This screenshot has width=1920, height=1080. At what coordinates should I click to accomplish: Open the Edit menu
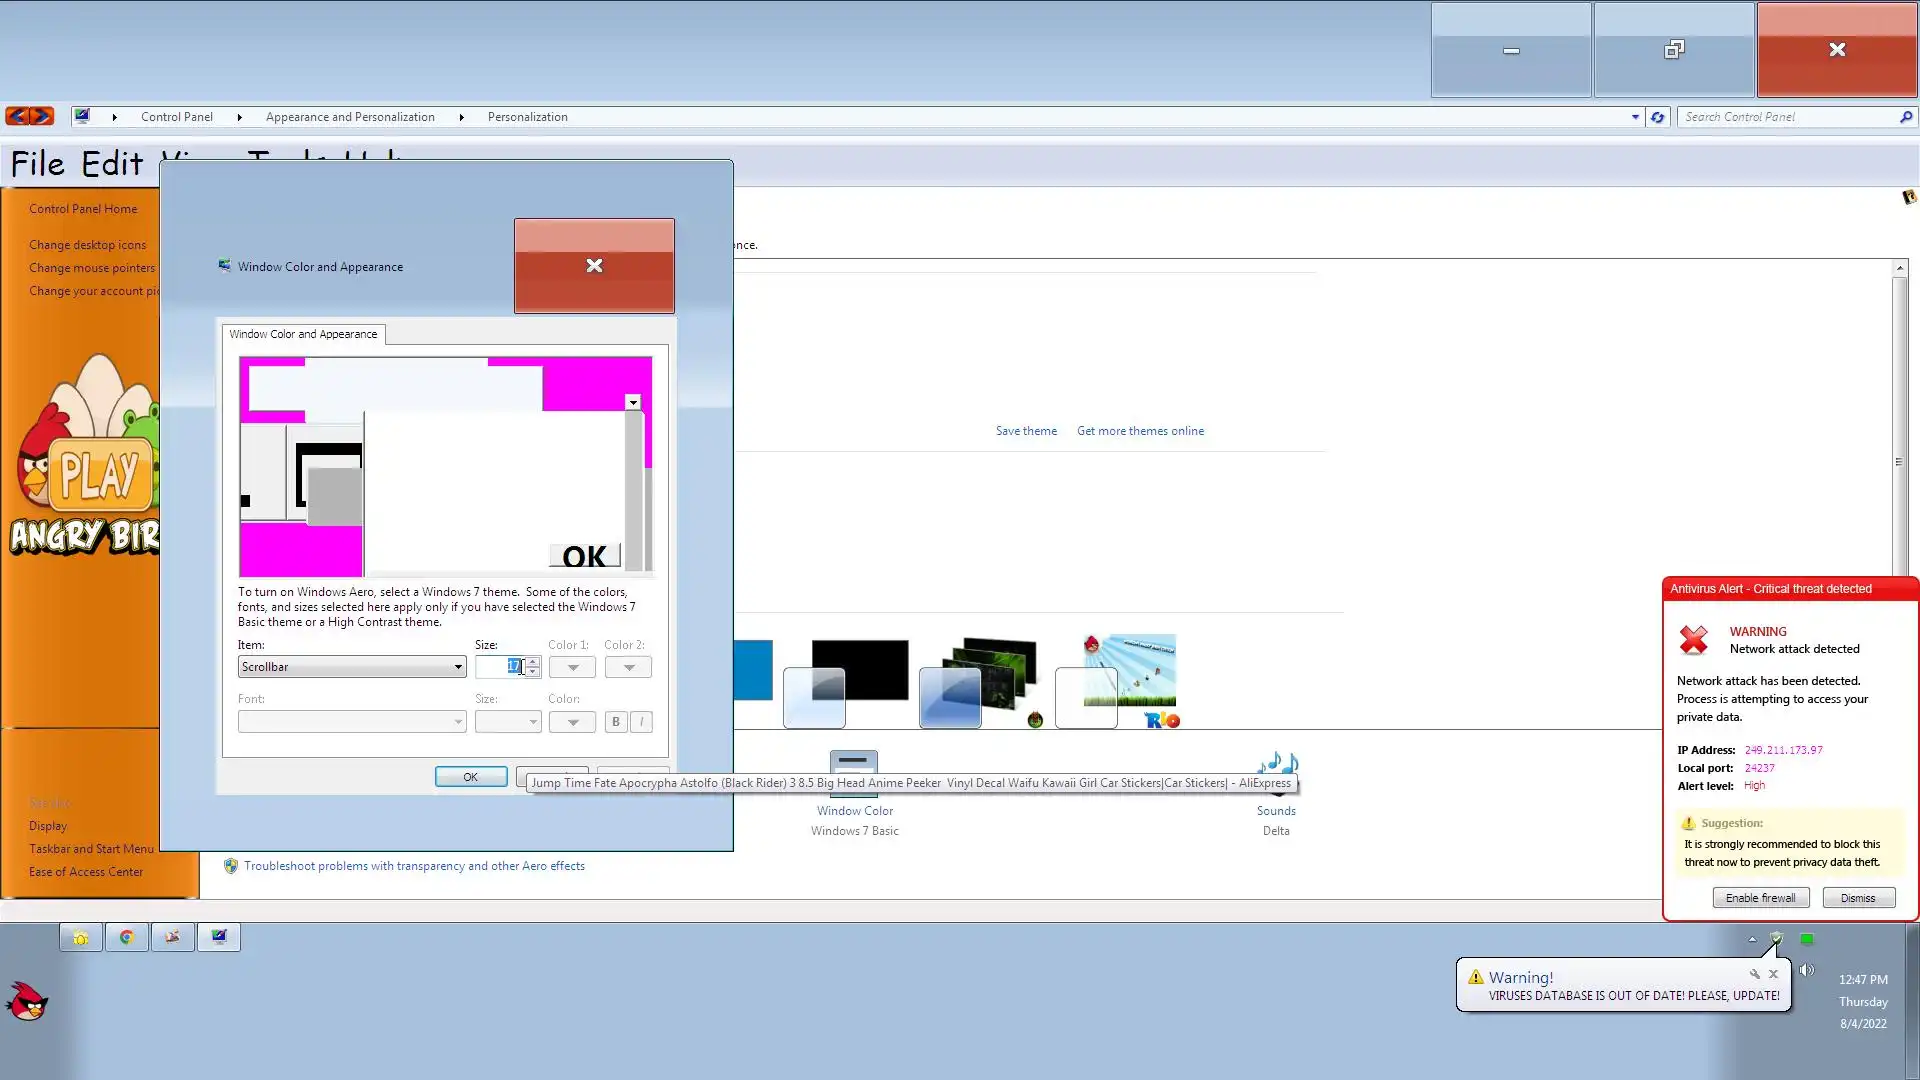pos(111,164)
